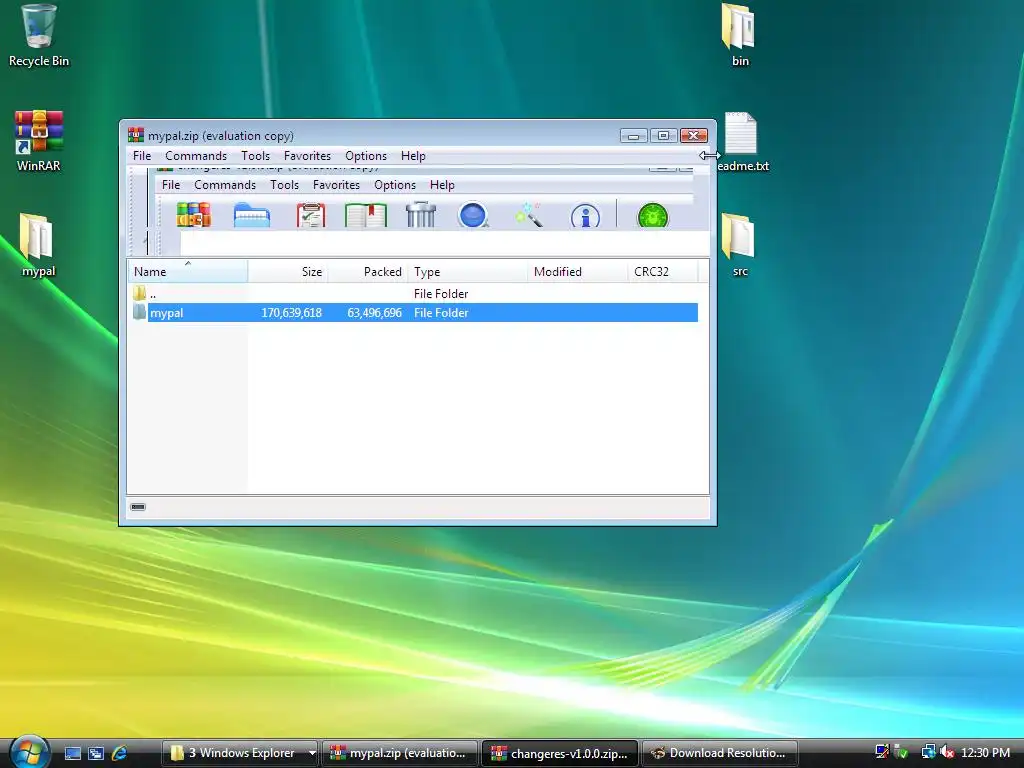Open Commands menu in mypal.zip title menu bar
The image size is (1024, 768).
tap(196, 155)
